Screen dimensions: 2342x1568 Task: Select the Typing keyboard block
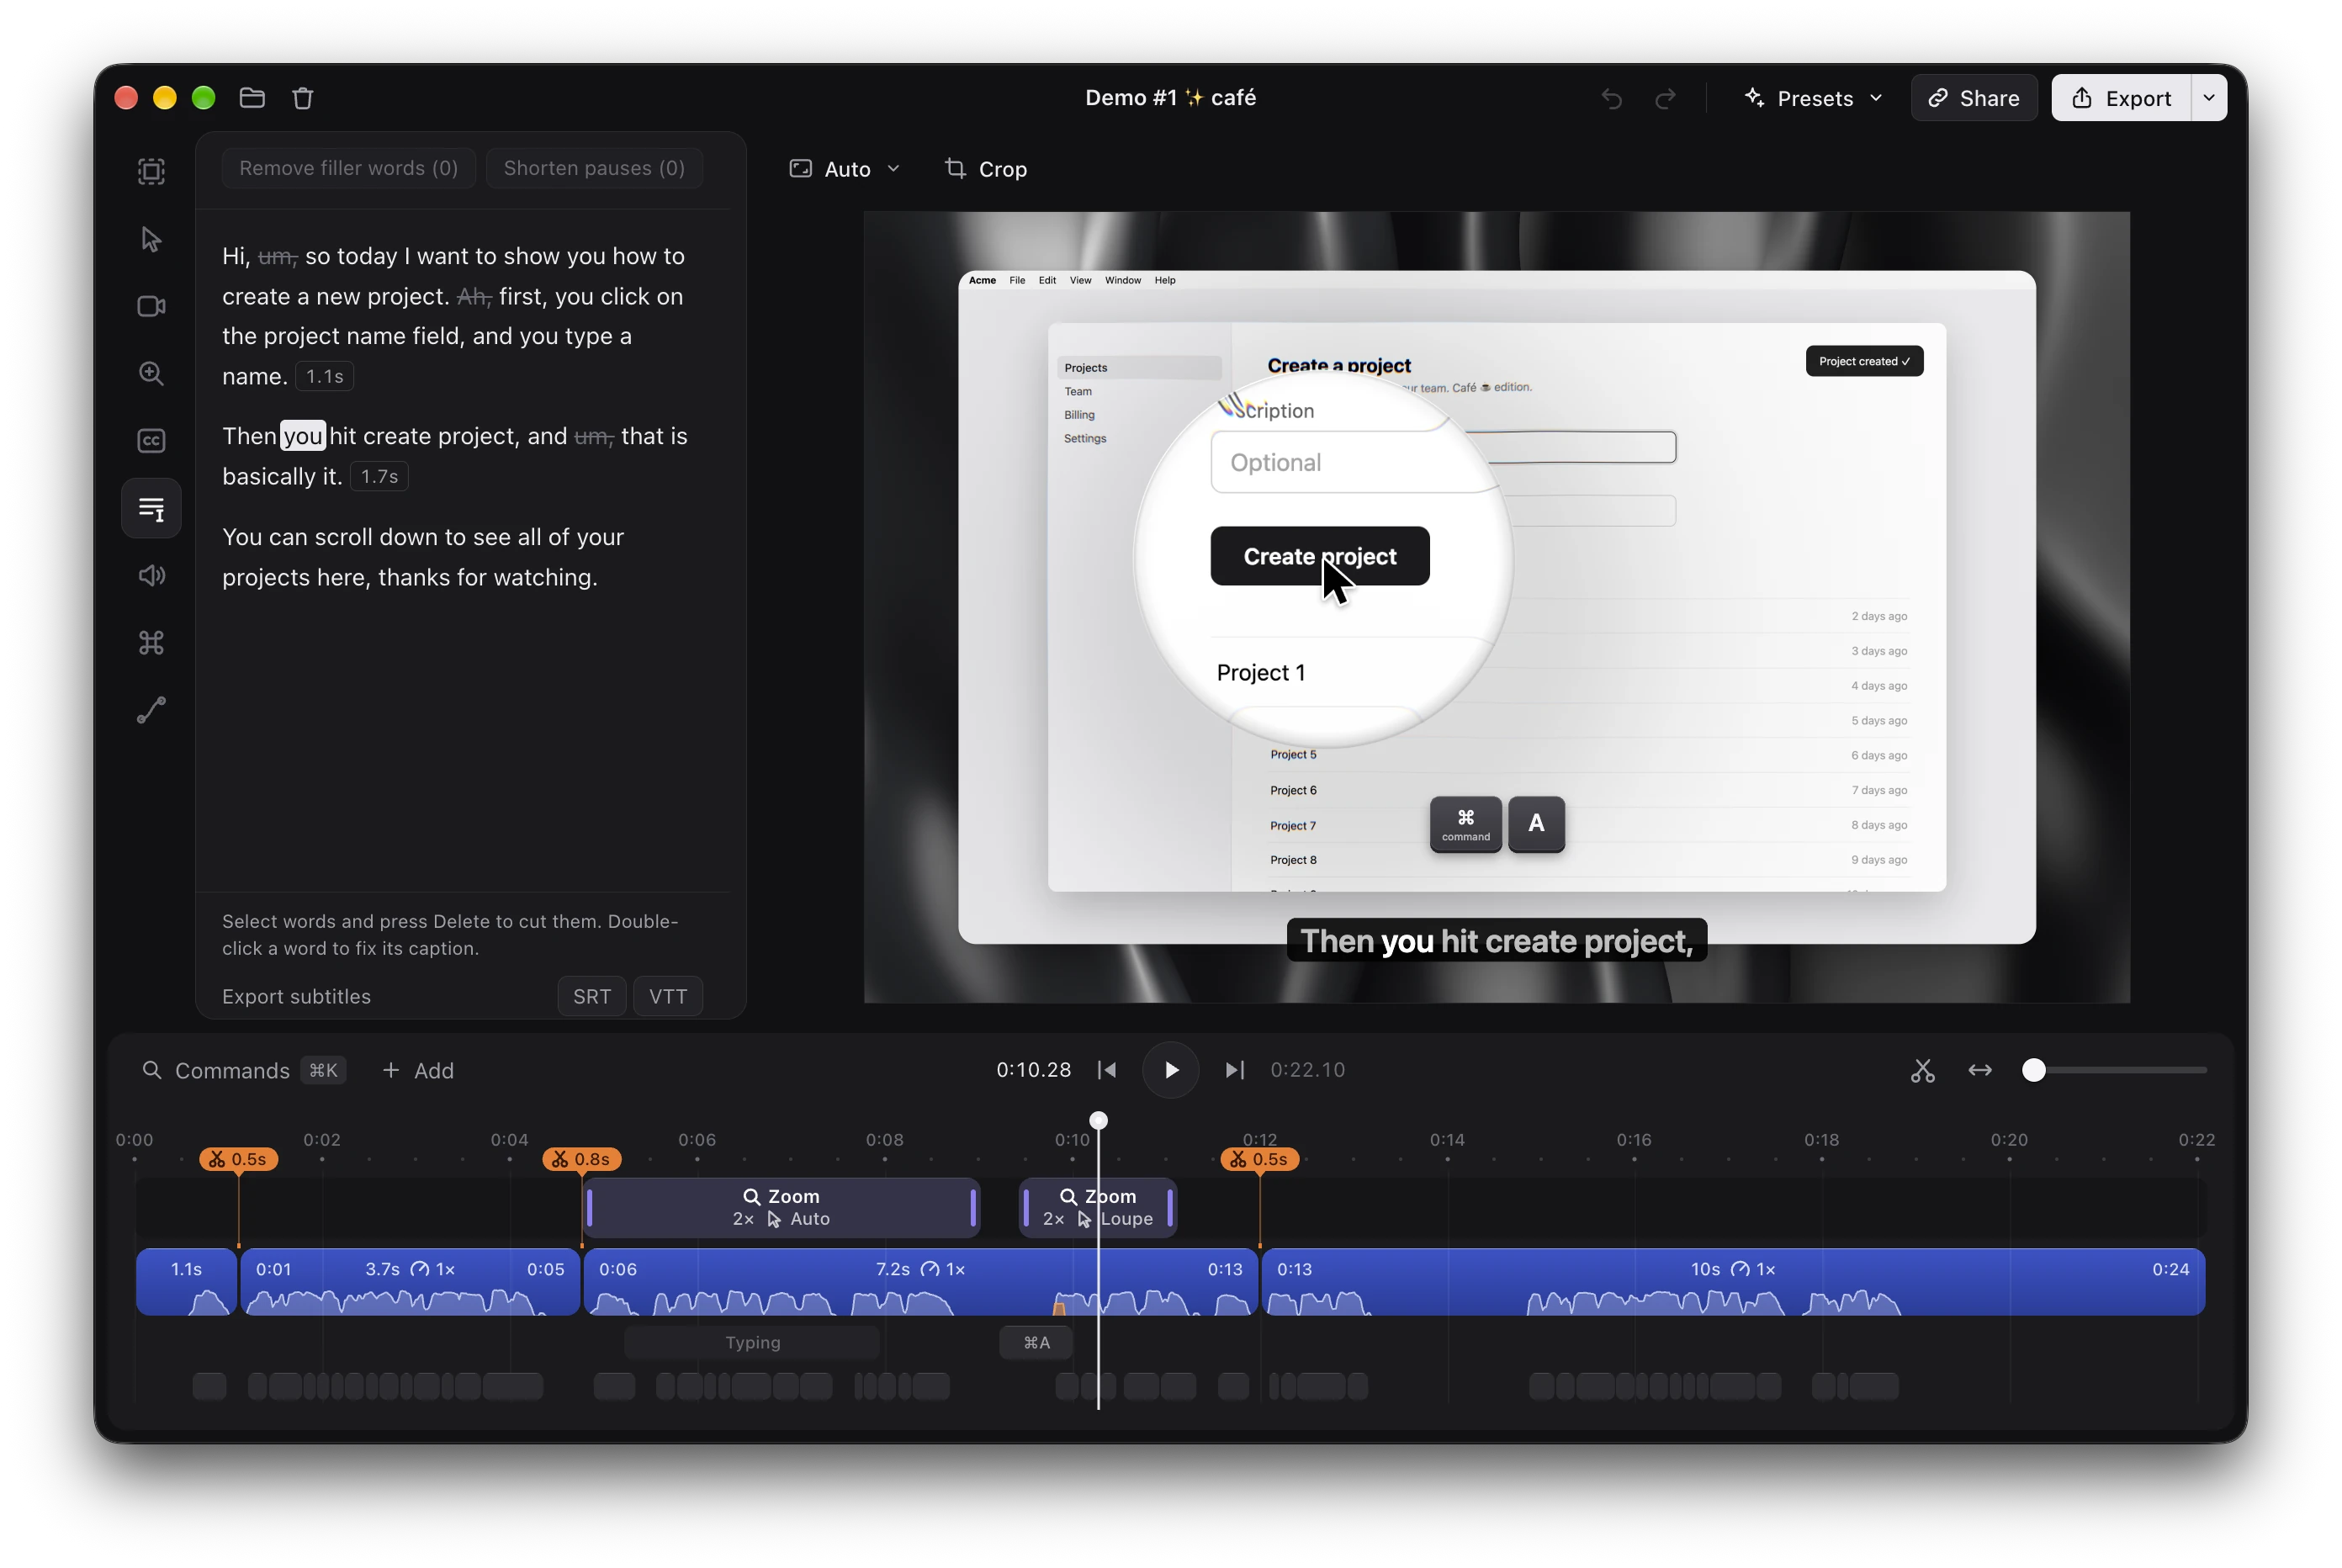coord(752,1342)
